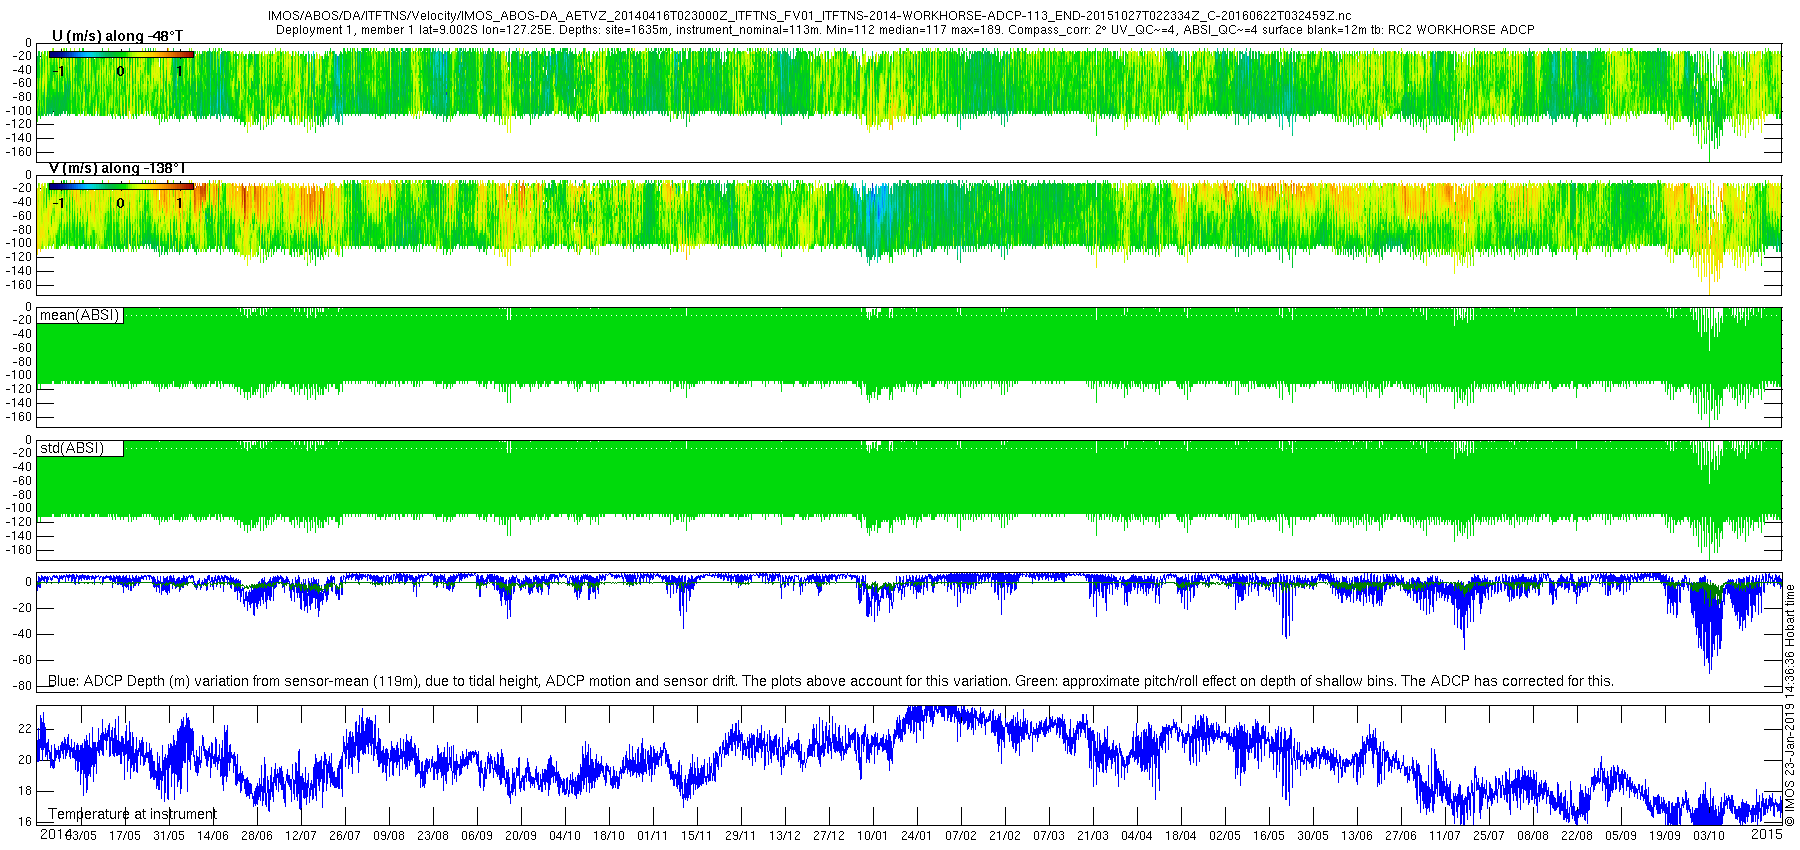The image size is (1800, 850).
Task: Click the 'Temperature at instrument' label
Action: [132, 814]
